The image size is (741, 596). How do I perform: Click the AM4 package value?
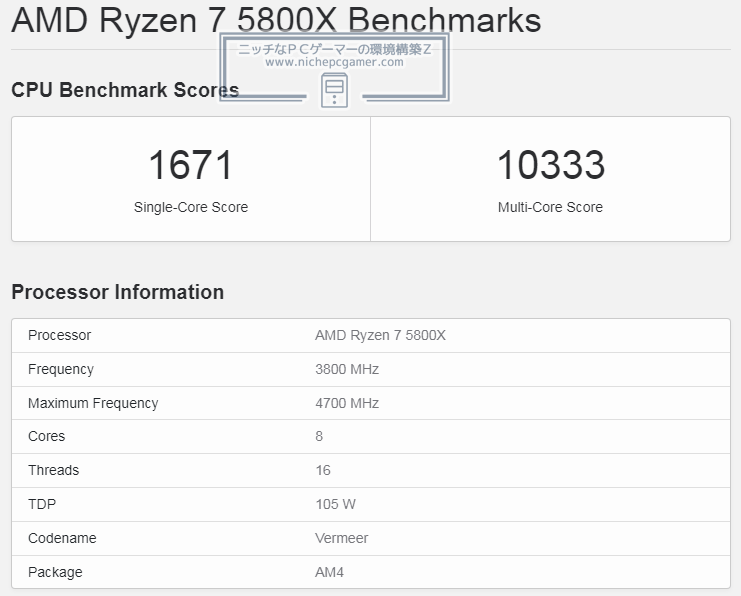tap(329, 572)
